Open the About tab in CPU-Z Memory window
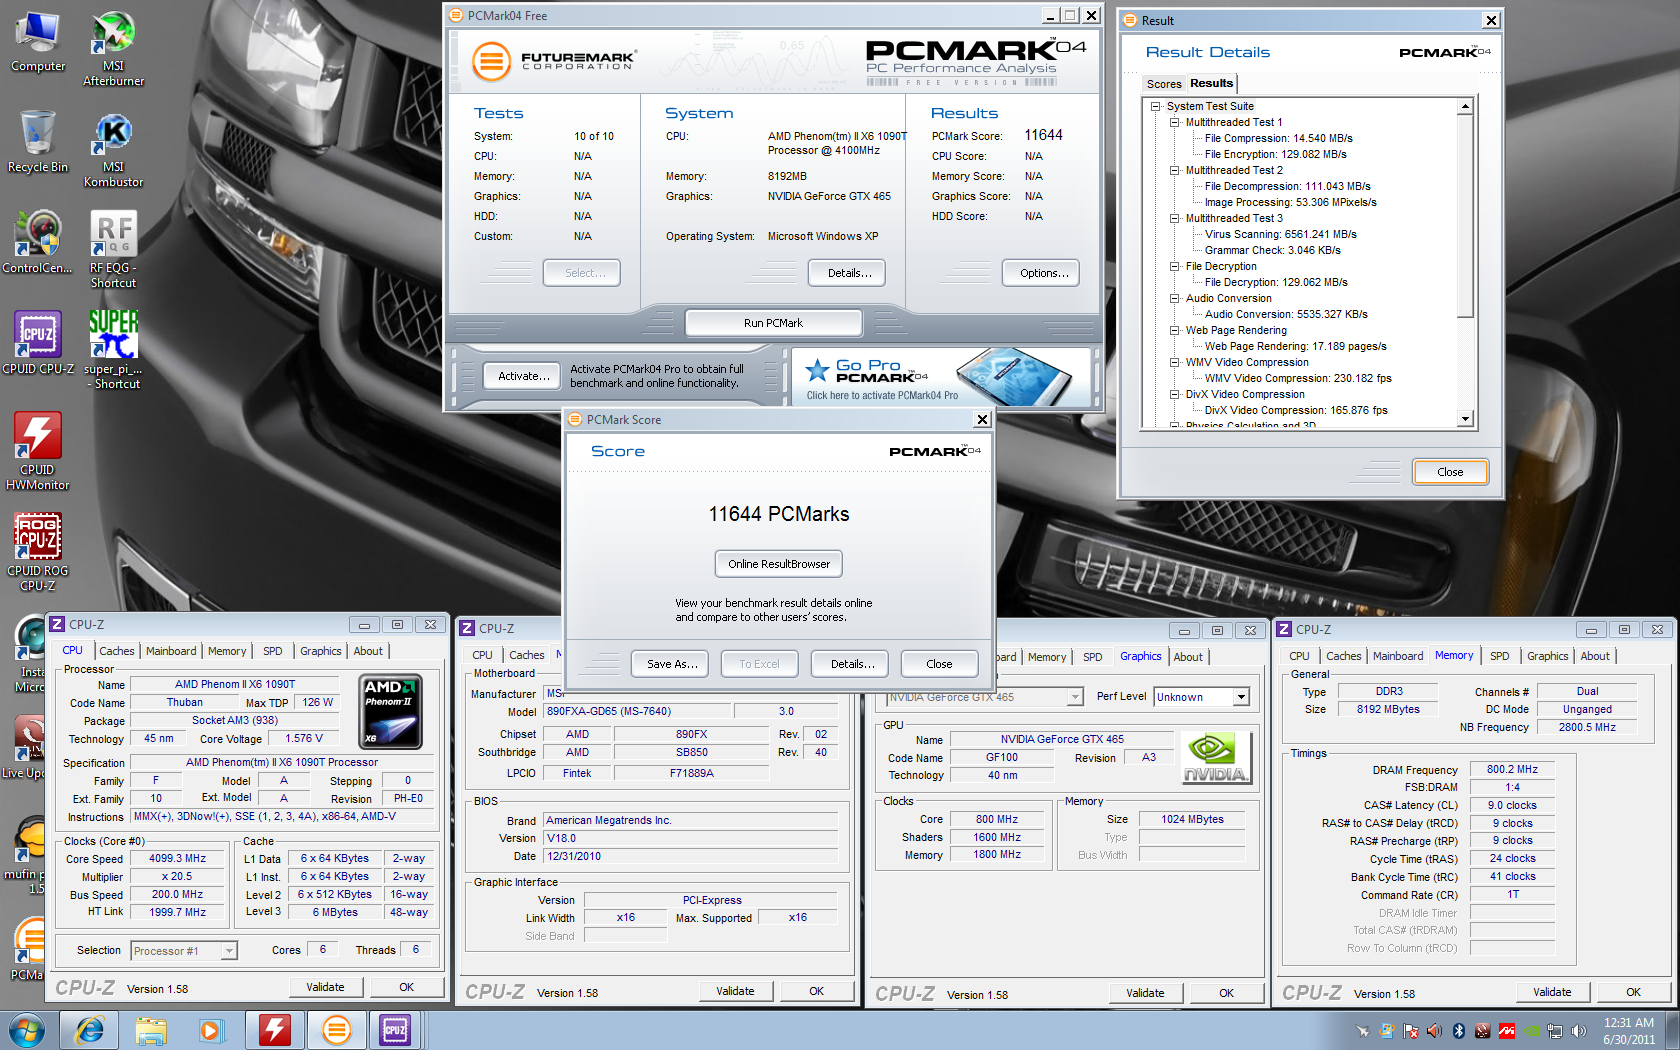Image resolution: width=1680 pixels, height=1050 pixels. (x=1595, y=656)
